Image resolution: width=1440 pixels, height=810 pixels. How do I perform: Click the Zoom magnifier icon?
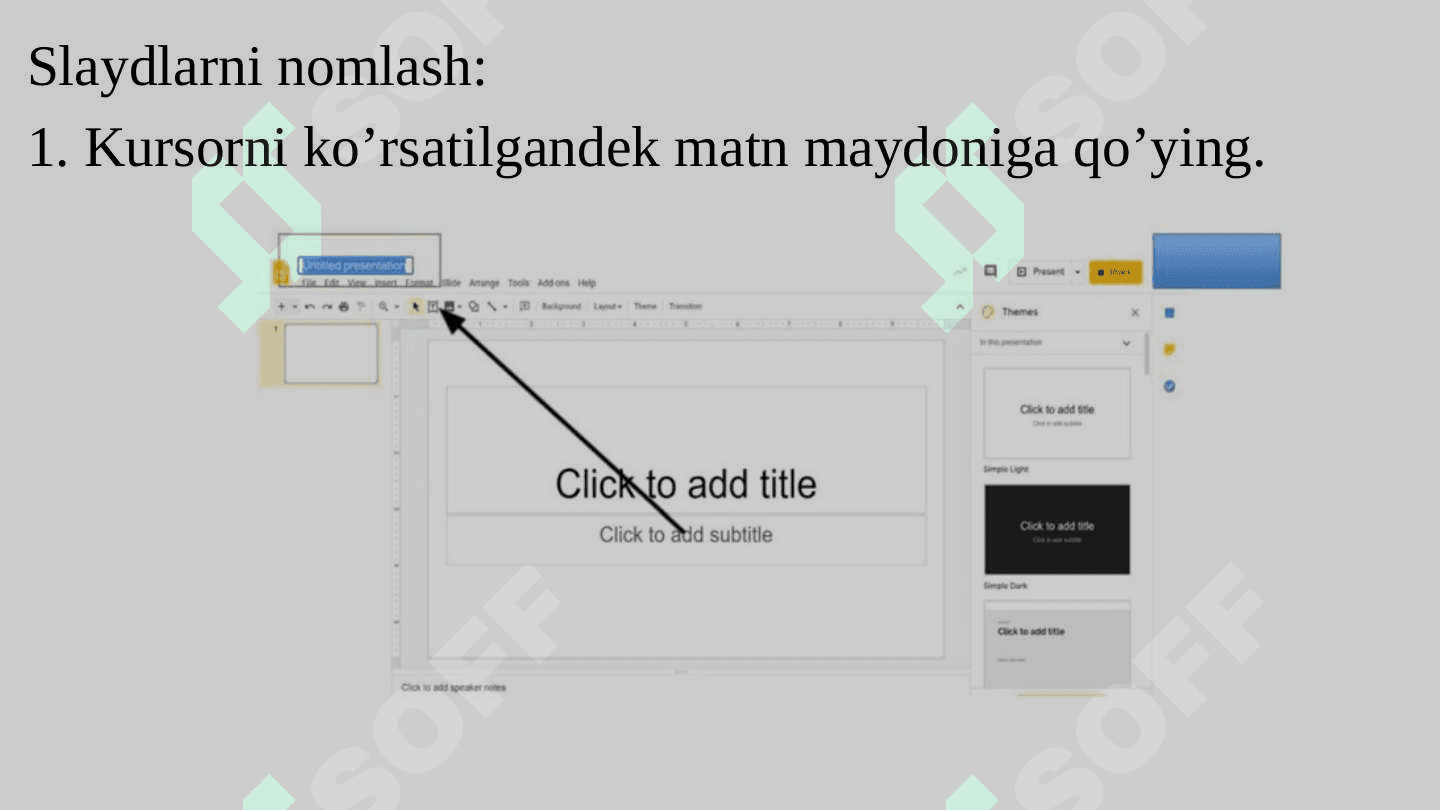click(383, 307)
